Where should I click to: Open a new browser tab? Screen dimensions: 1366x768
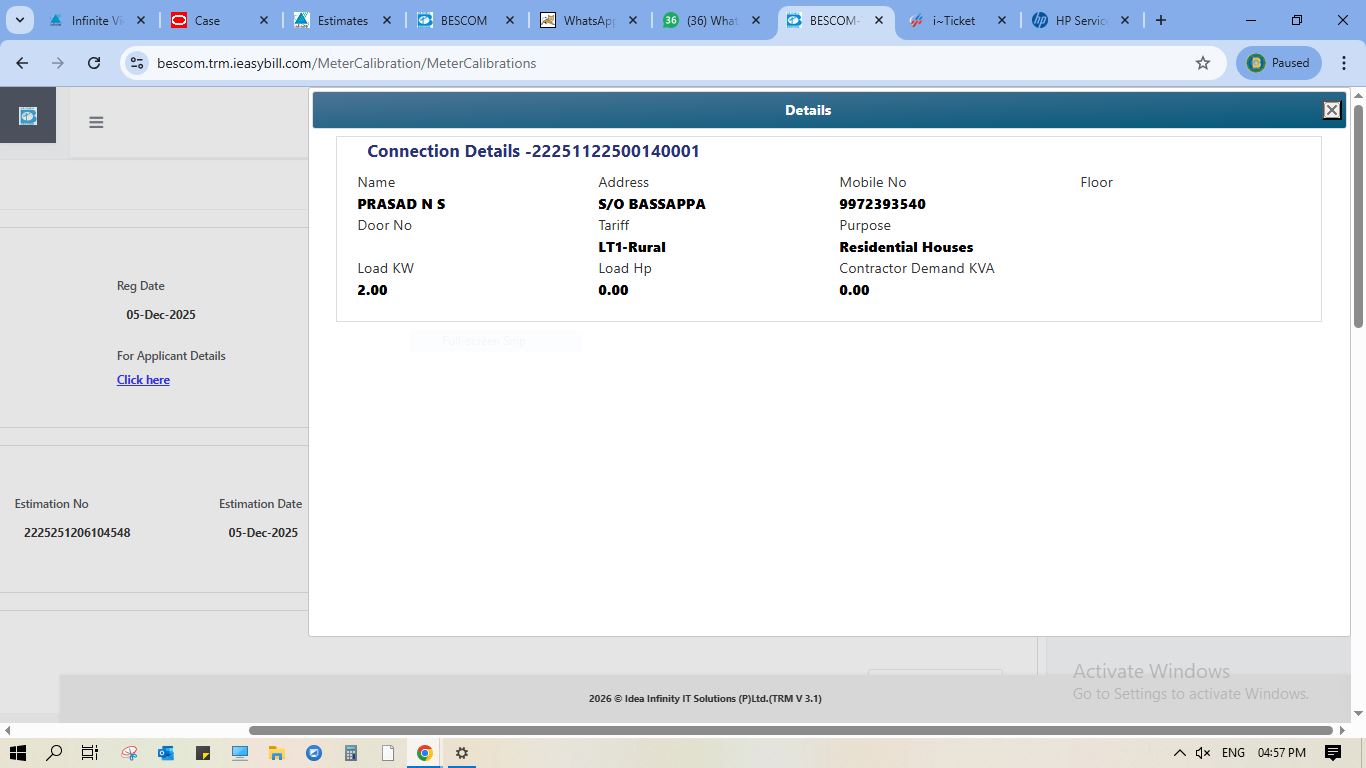tap(1161, 20)
